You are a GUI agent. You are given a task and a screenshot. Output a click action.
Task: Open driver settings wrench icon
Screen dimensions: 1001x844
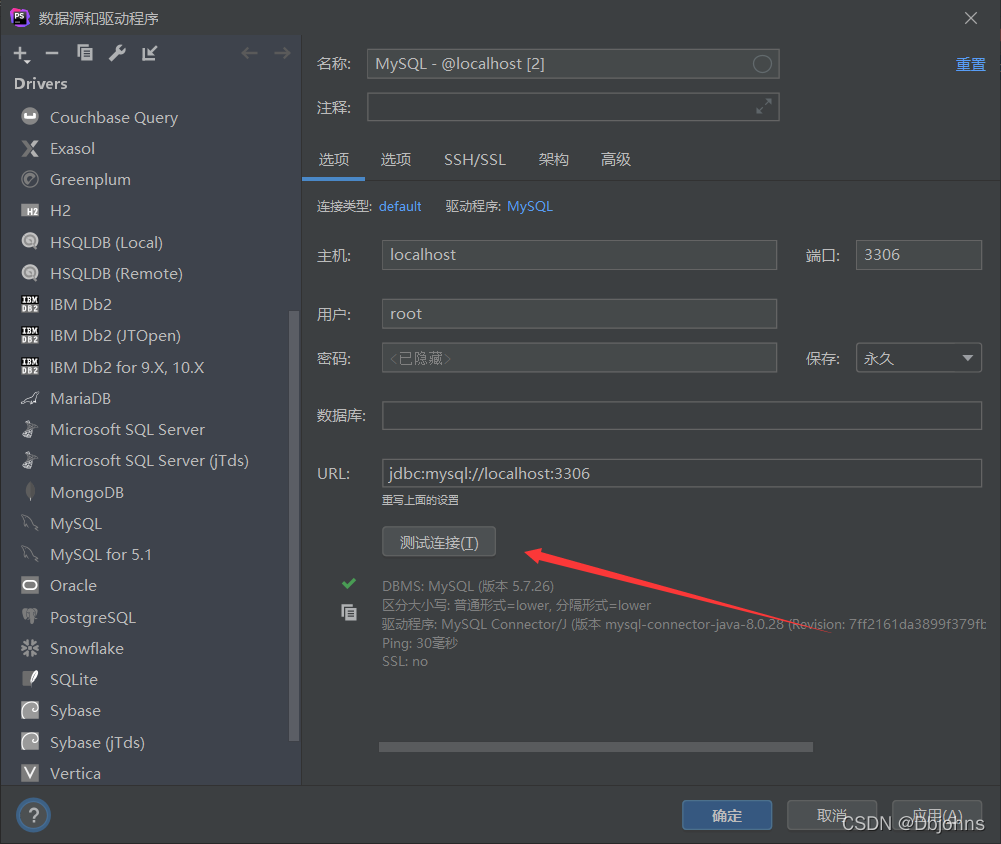pyautogui.click(x=117, y=54)
